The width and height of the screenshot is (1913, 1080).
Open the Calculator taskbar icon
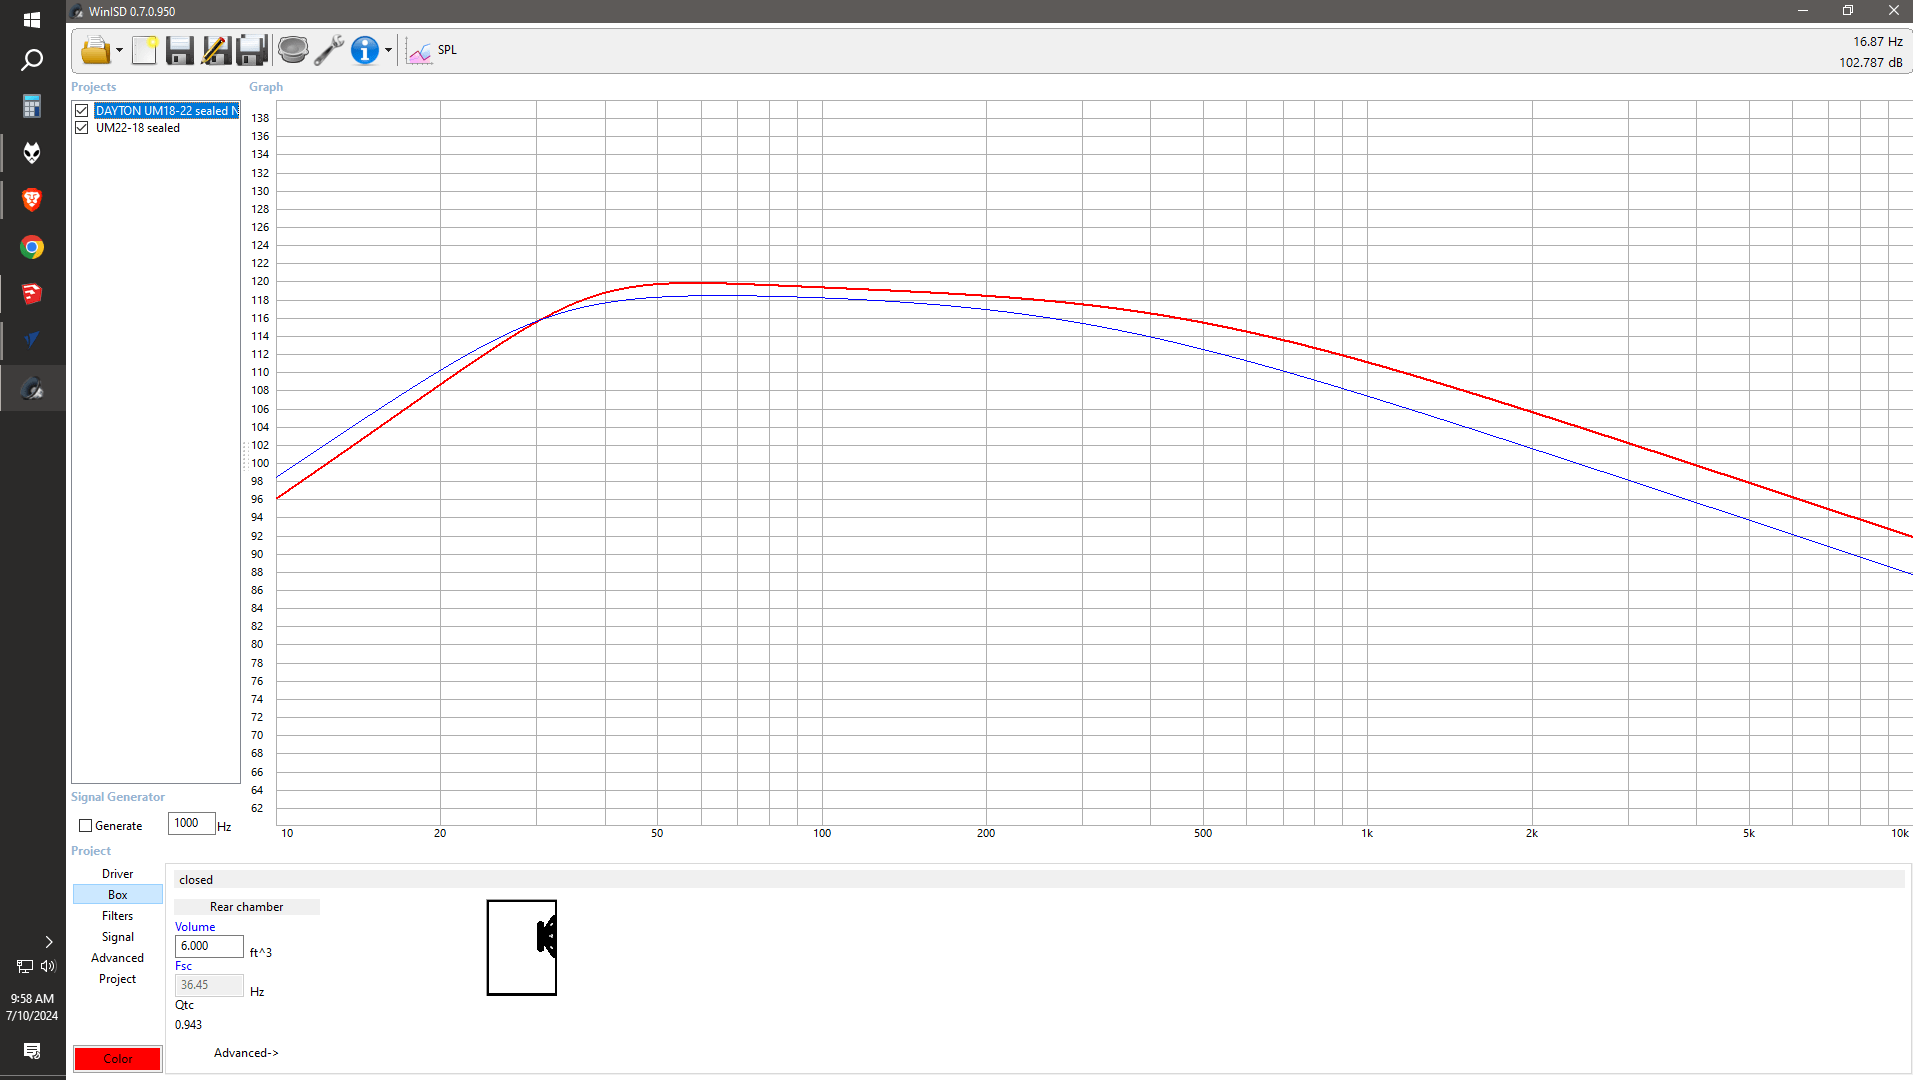click(x=32, y=106)
